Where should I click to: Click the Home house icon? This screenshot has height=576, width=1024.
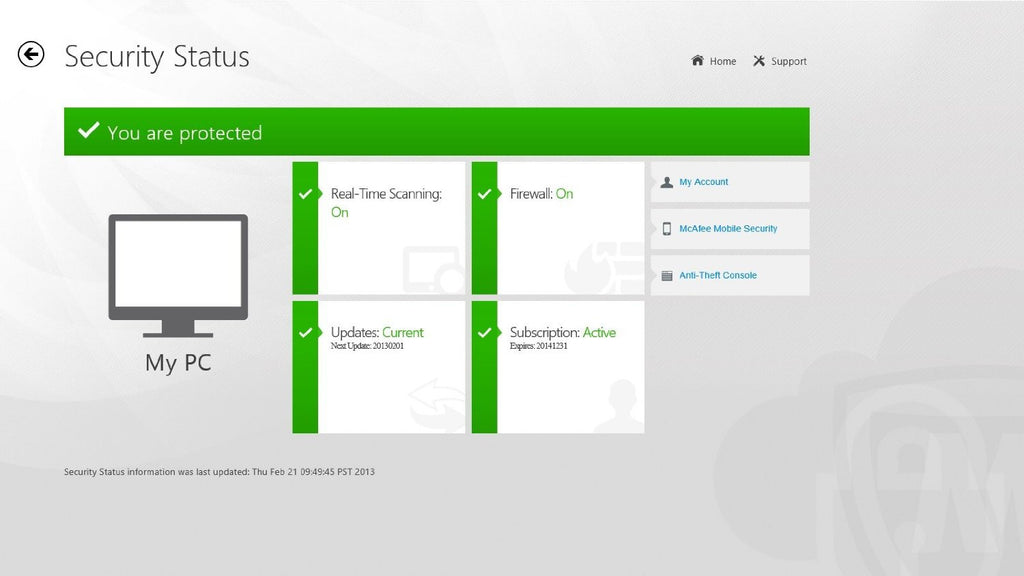point(697,61)
